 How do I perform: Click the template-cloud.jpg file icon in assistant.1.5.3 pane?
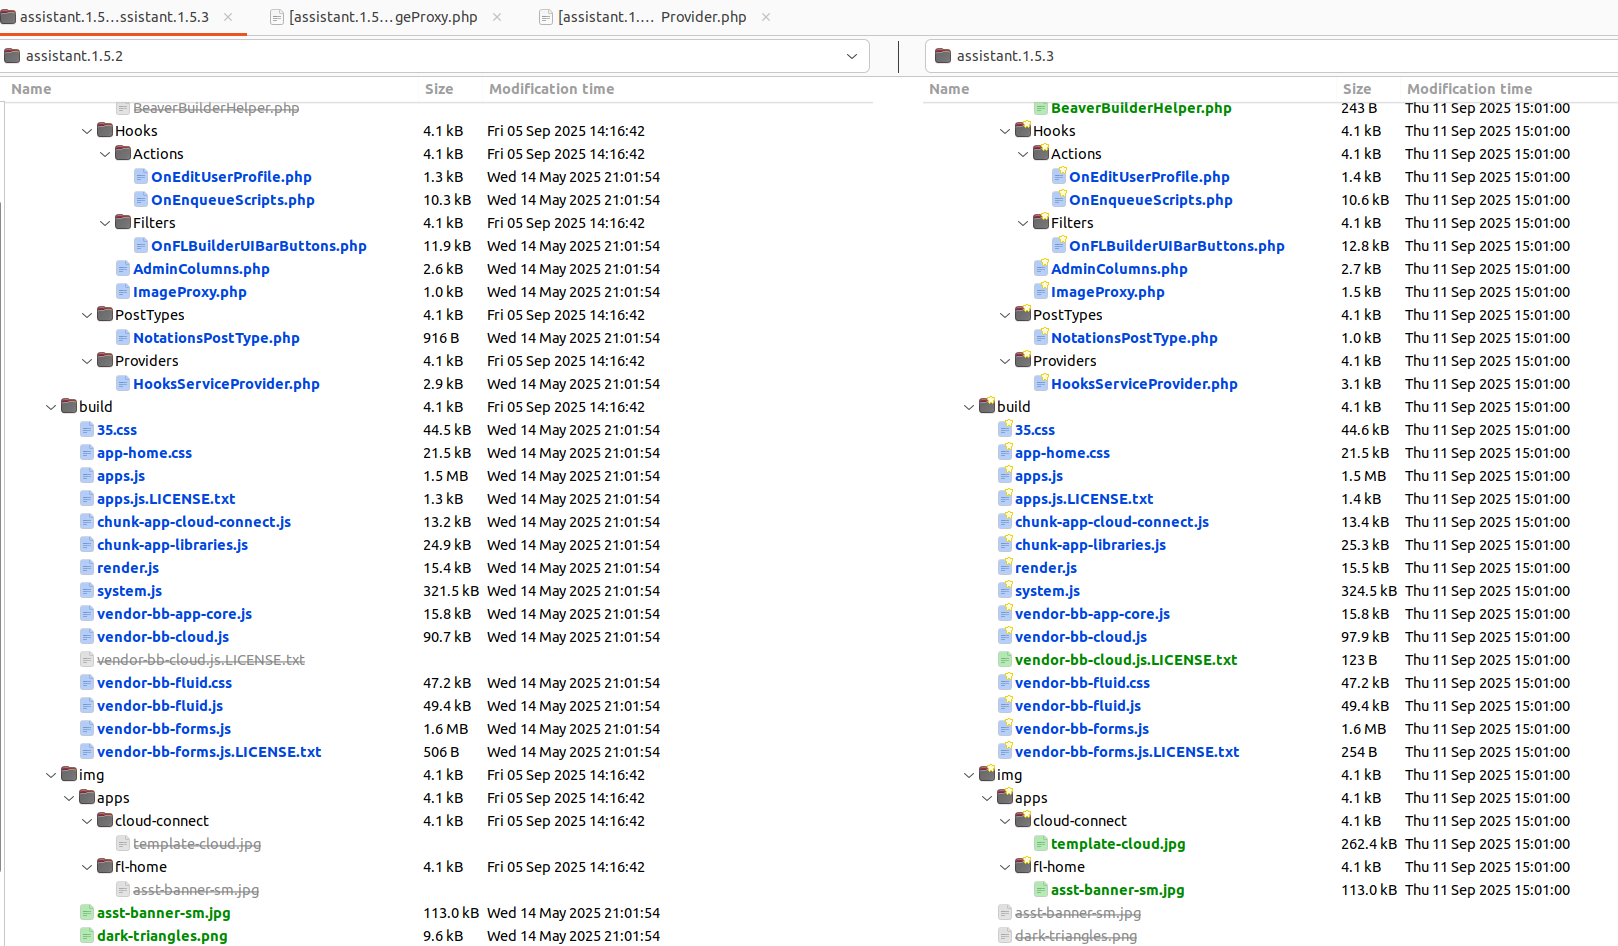click(x=1041, y=843)
